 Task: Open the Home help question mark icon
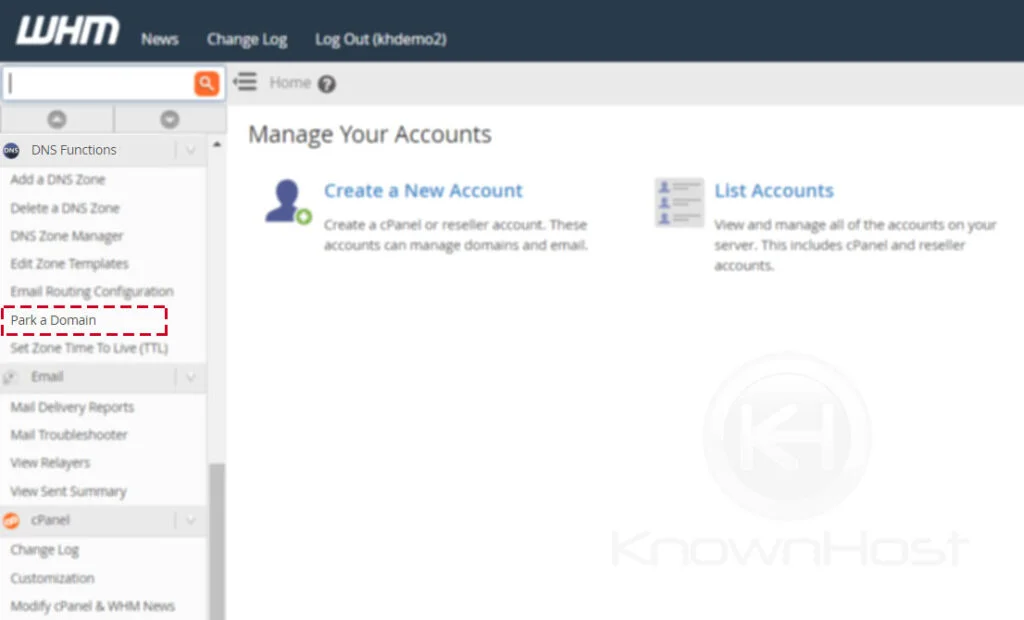click(326, 85)
